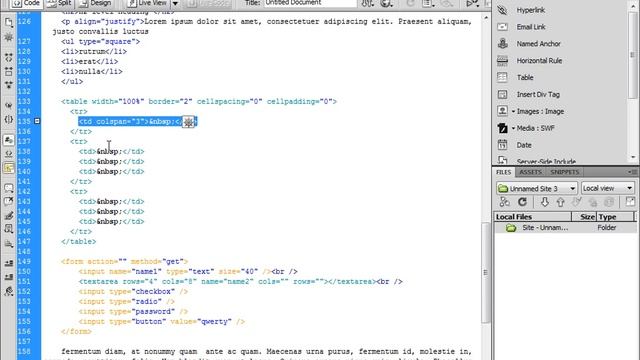
Task: Open the Unnamed Site 3 dropdown
Action: click(537, 188)
